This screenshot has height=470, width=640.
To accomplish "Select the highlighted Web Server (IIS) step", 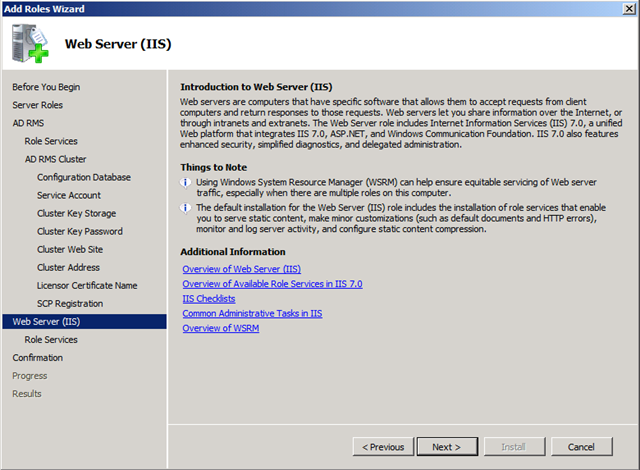I will 84,321.
